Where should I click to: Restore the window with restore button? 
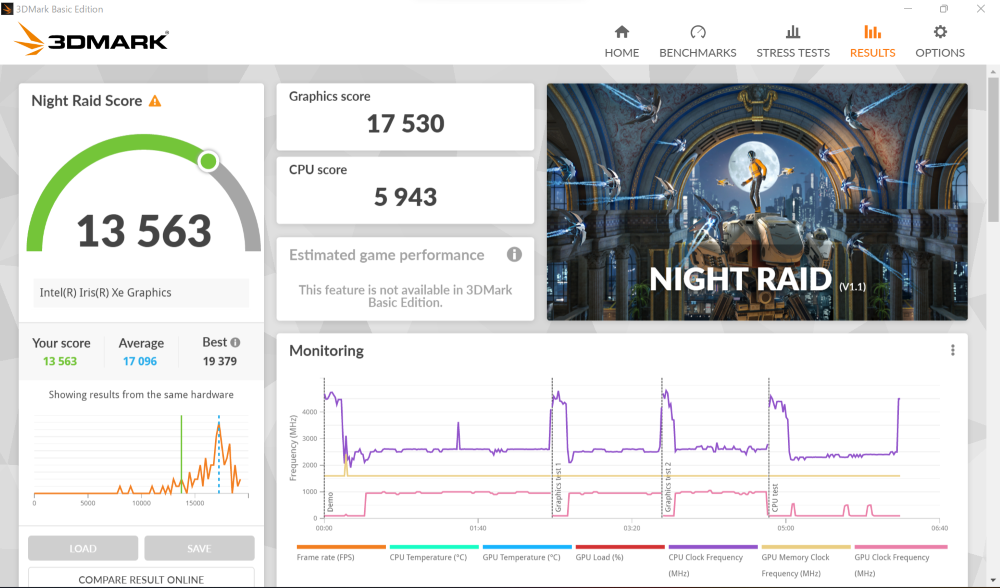944,9
